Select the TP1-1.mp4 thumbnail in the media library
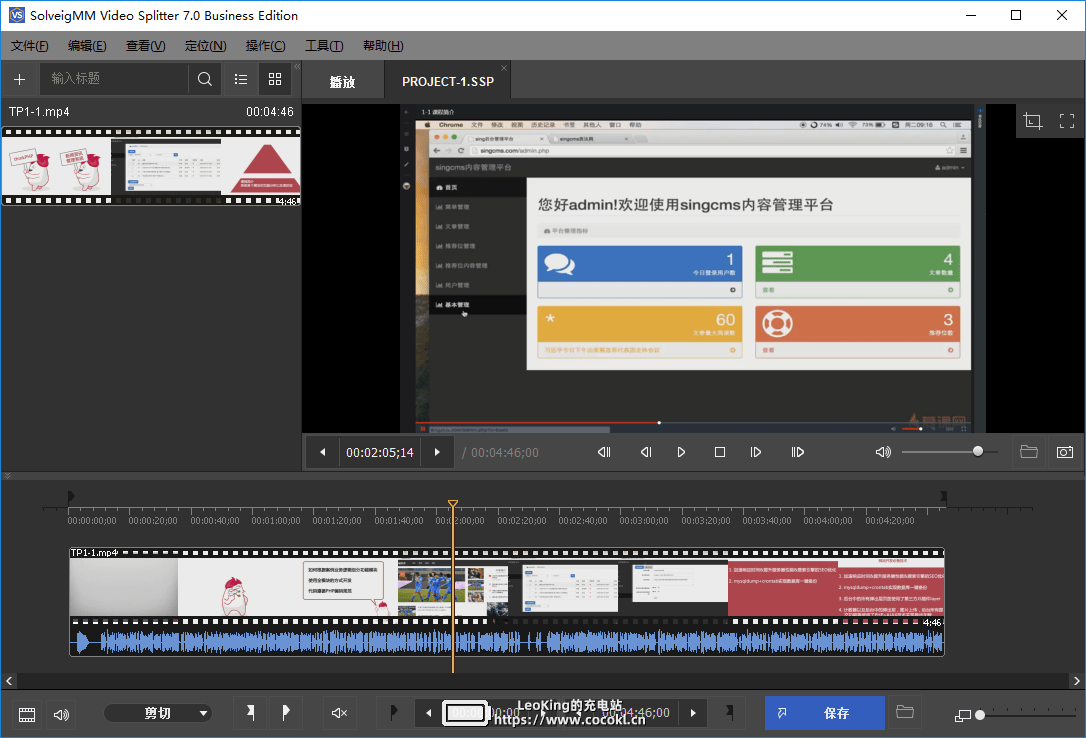Viewport: 1086px width, 738px height. 151,166
